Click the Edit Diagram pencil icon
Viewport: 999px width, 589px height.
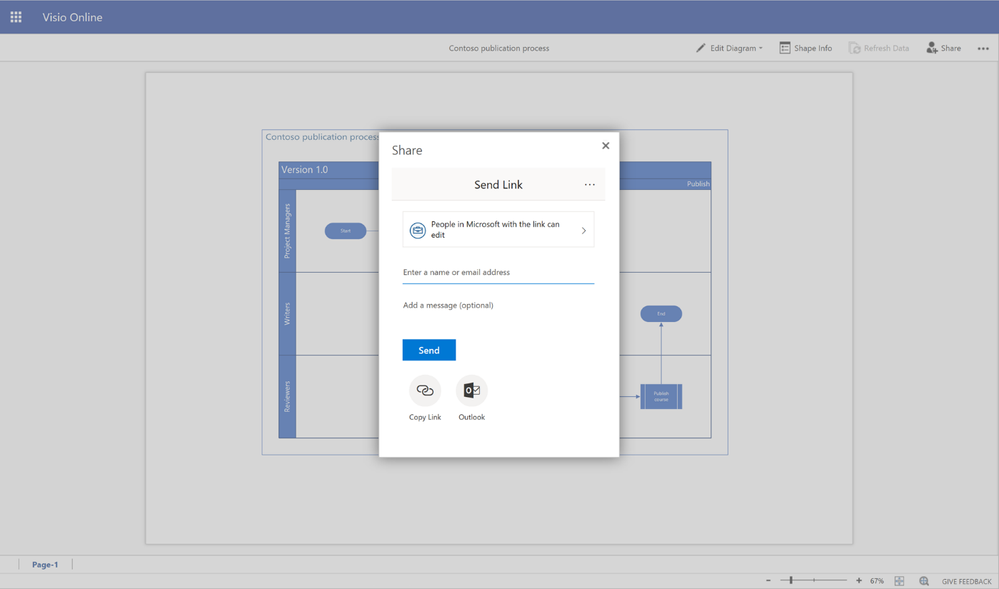(701, 48)
